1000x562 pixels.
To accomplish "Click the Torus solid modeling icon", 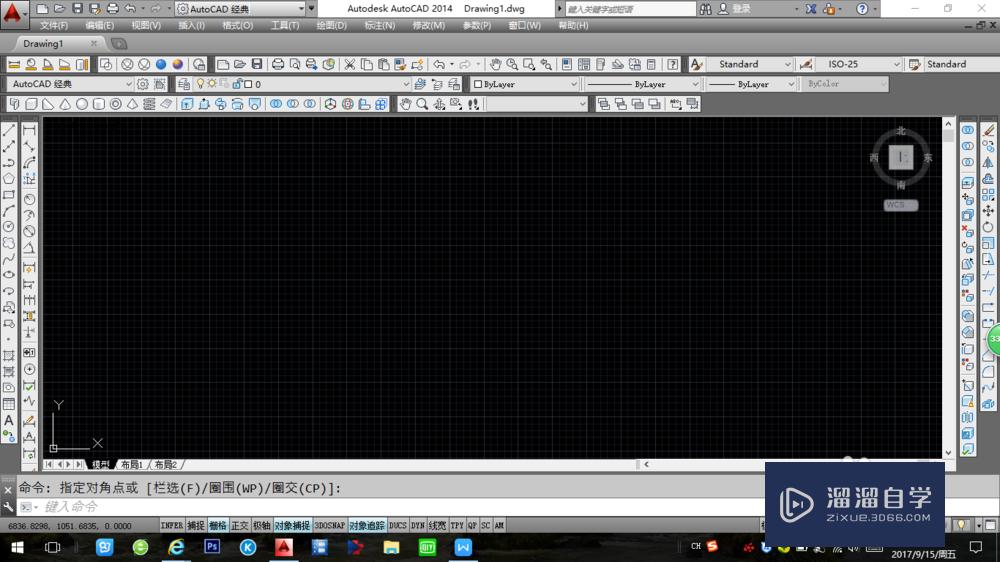I will pos(115,104).
